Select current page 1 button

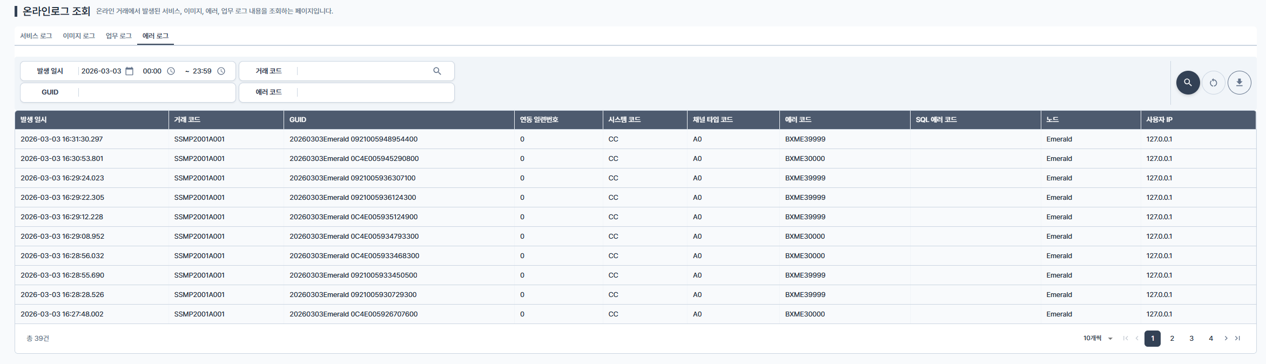(x=1153, y=339)
